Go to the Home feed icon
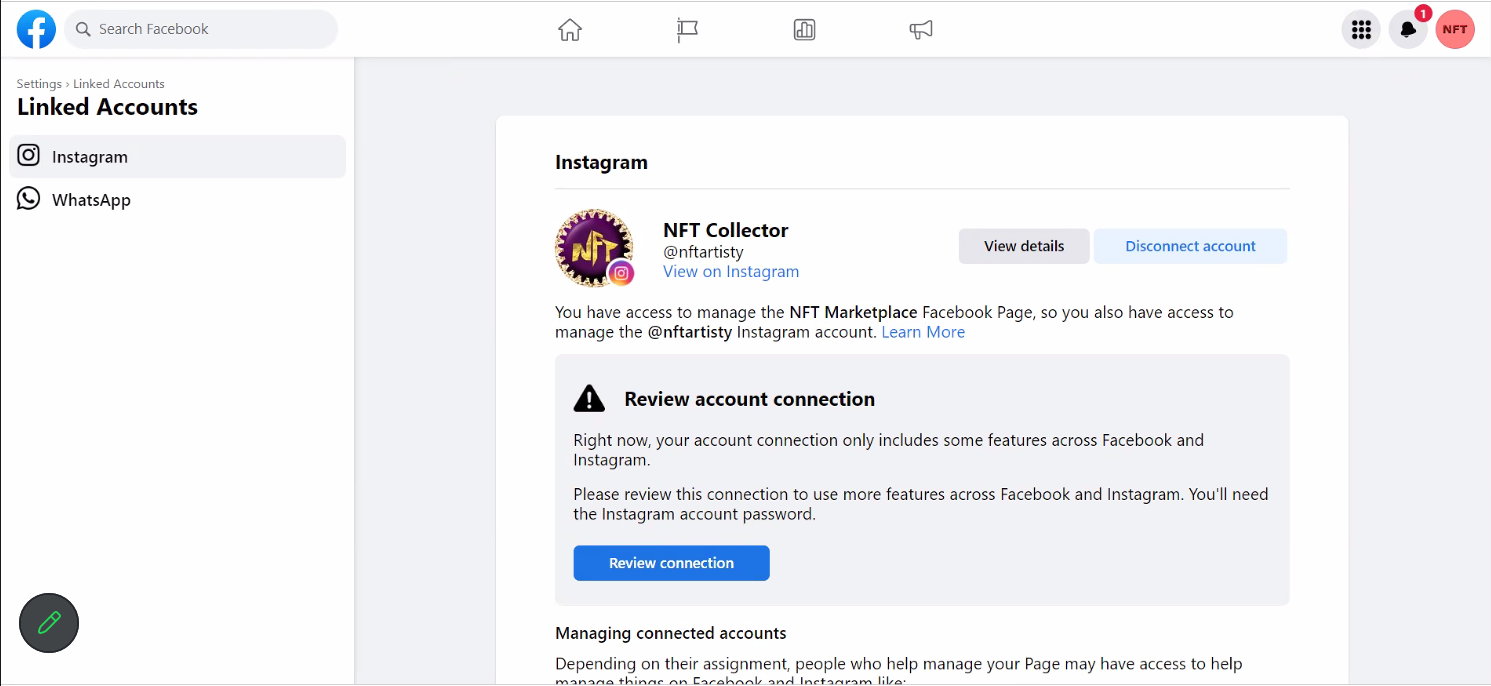The image size is (1491, 686). [x=570, y=30]
